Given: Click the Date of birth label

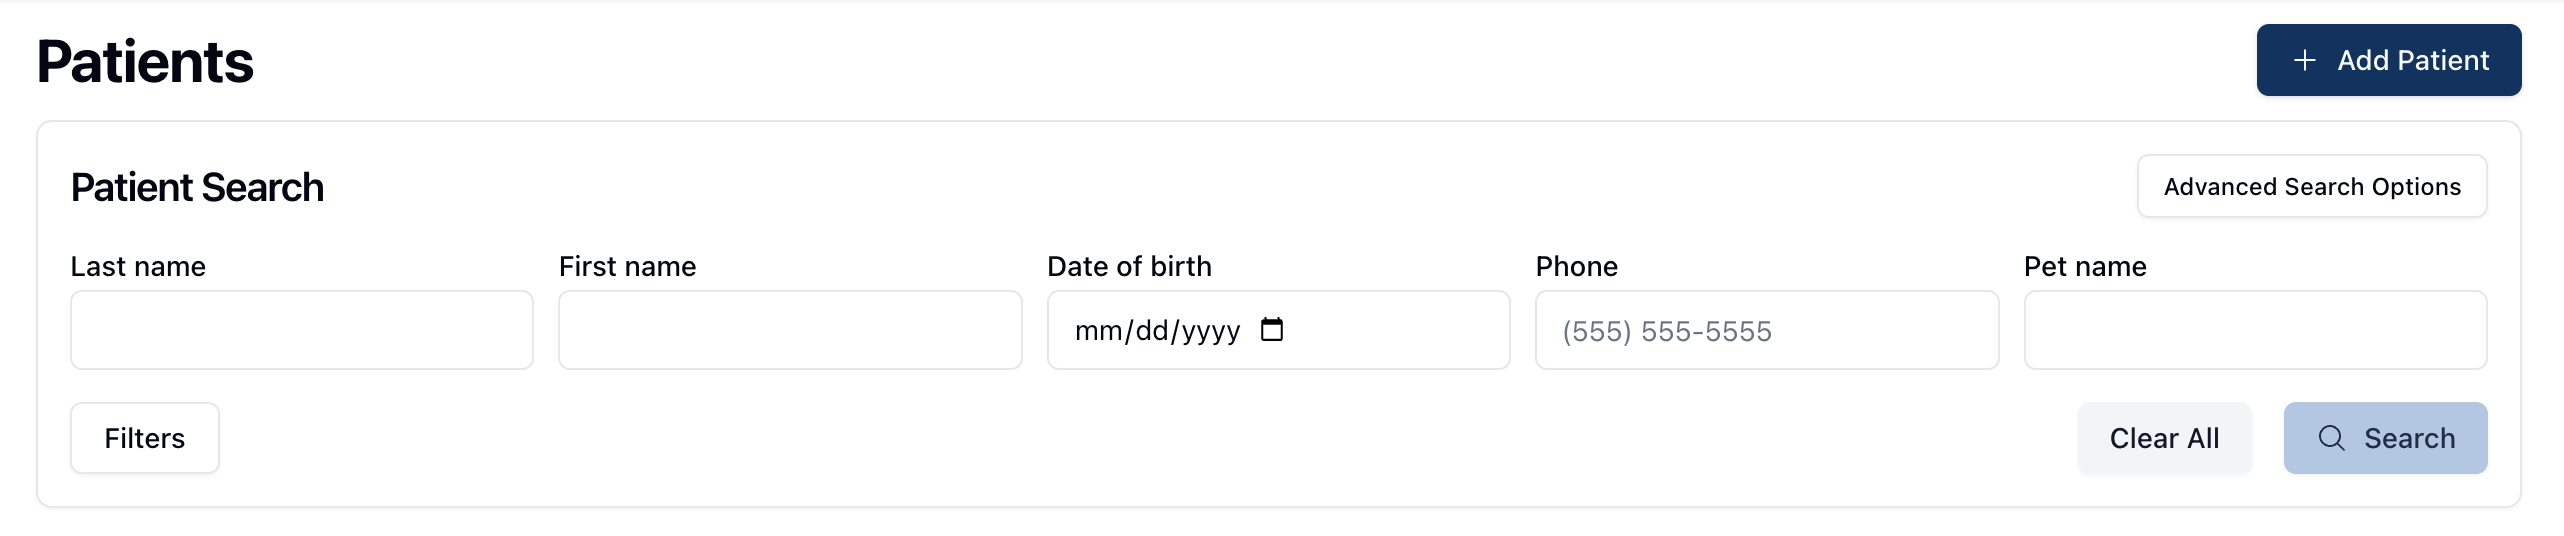Looking at the screenshot, I should (1129, 267).
